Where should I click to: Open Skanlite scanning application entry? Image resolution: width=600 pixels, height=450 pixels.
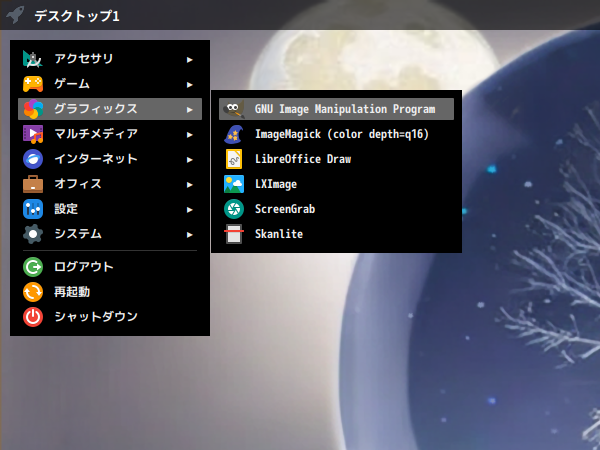coord(336,234)
